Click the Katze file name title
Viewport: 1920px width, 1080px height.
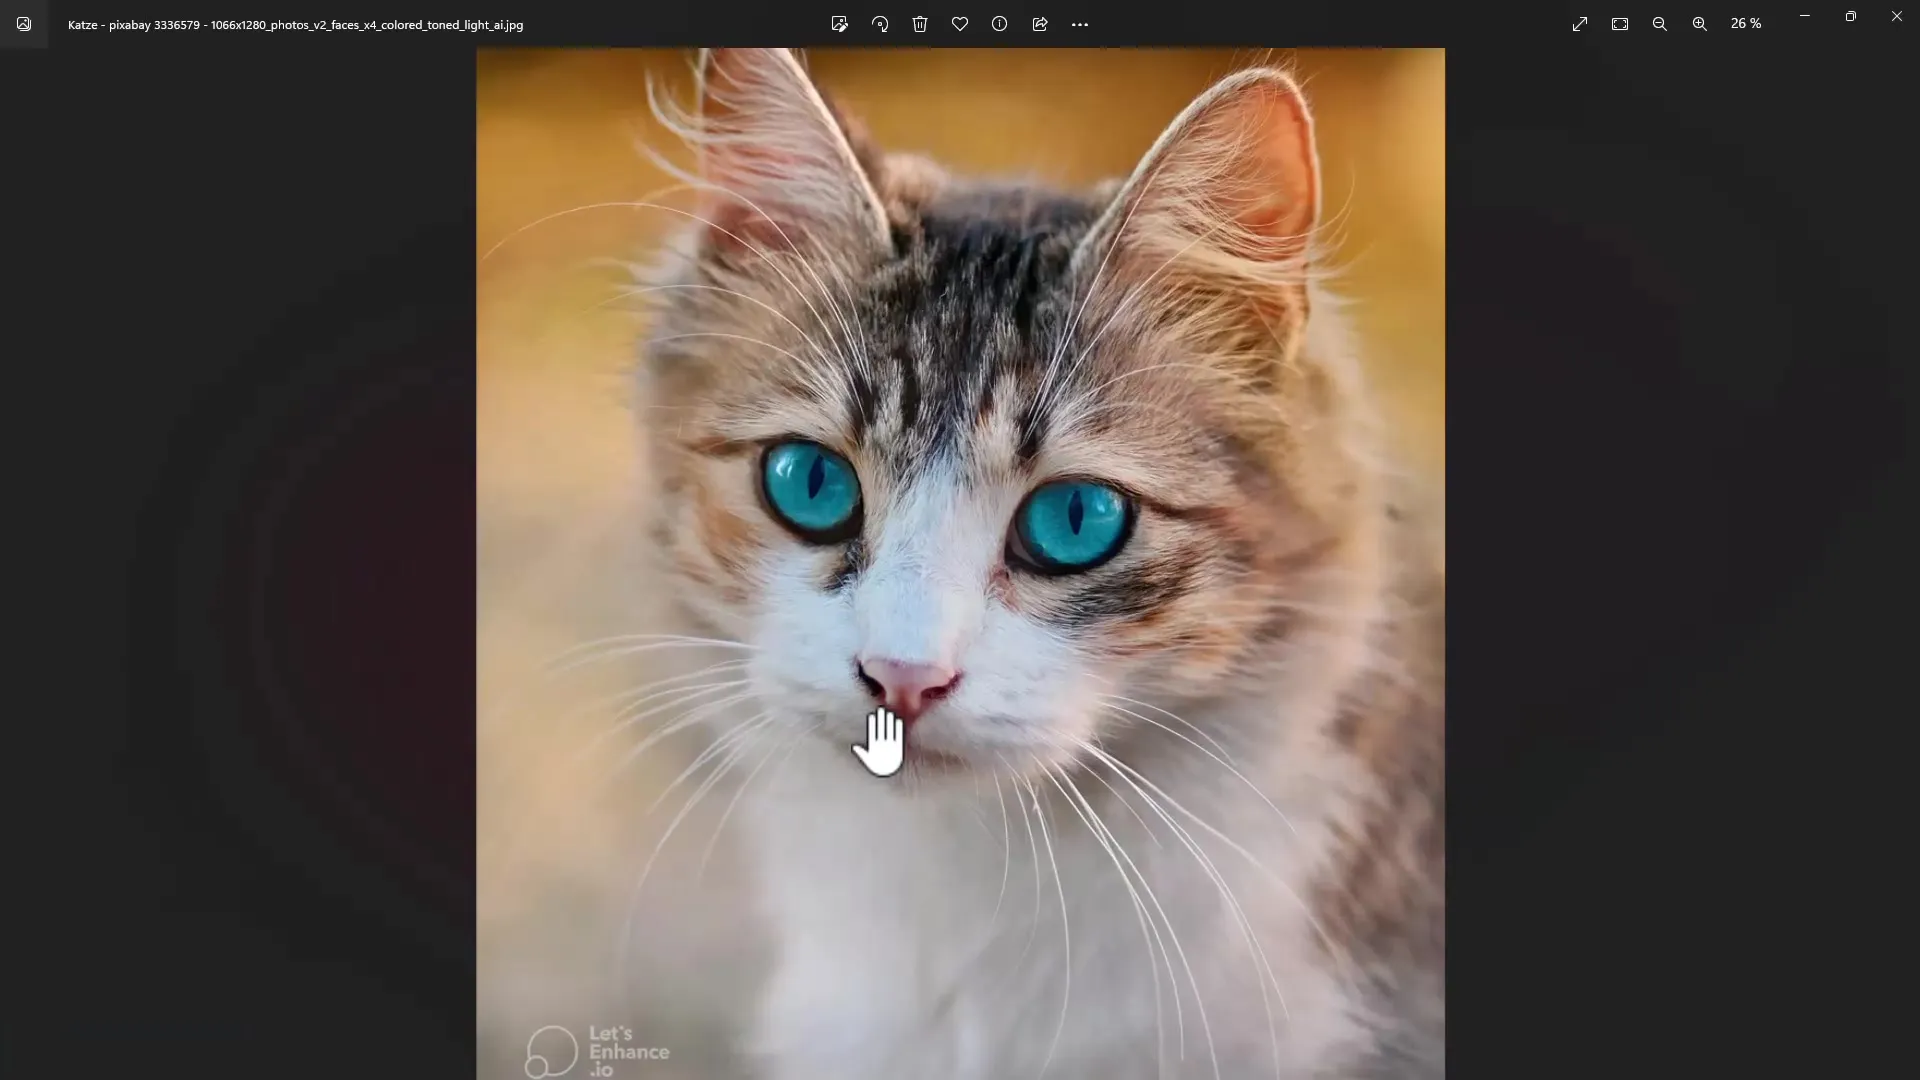point(295,25)
